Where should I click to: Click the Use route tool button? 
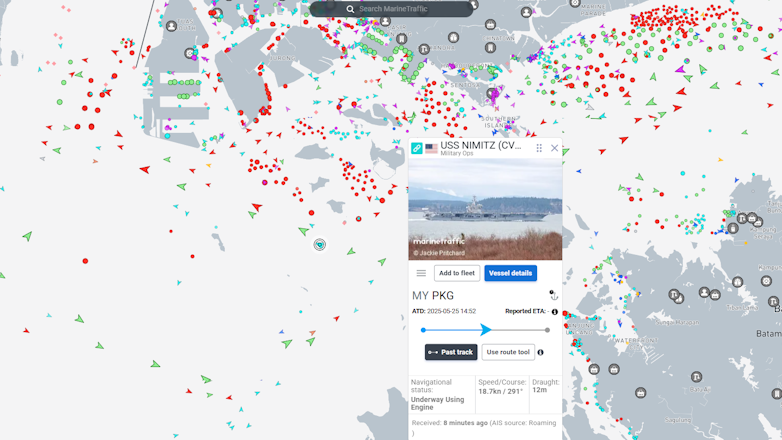click(x=508, y=352)
